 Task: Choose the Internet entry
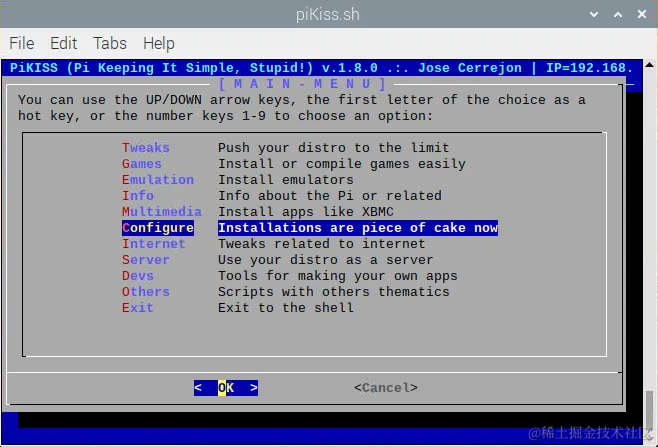[154, 243]
